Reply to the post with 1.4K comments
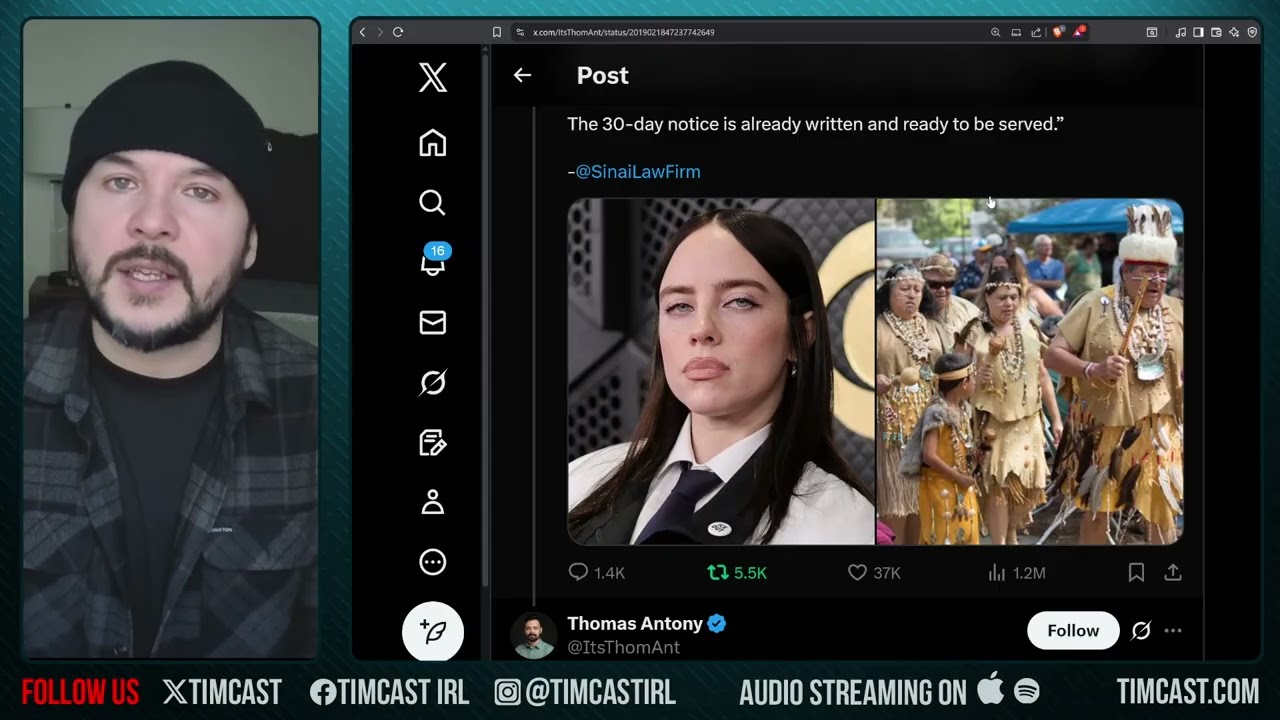Screen dimensions: 1280x720 click(596, 573)
